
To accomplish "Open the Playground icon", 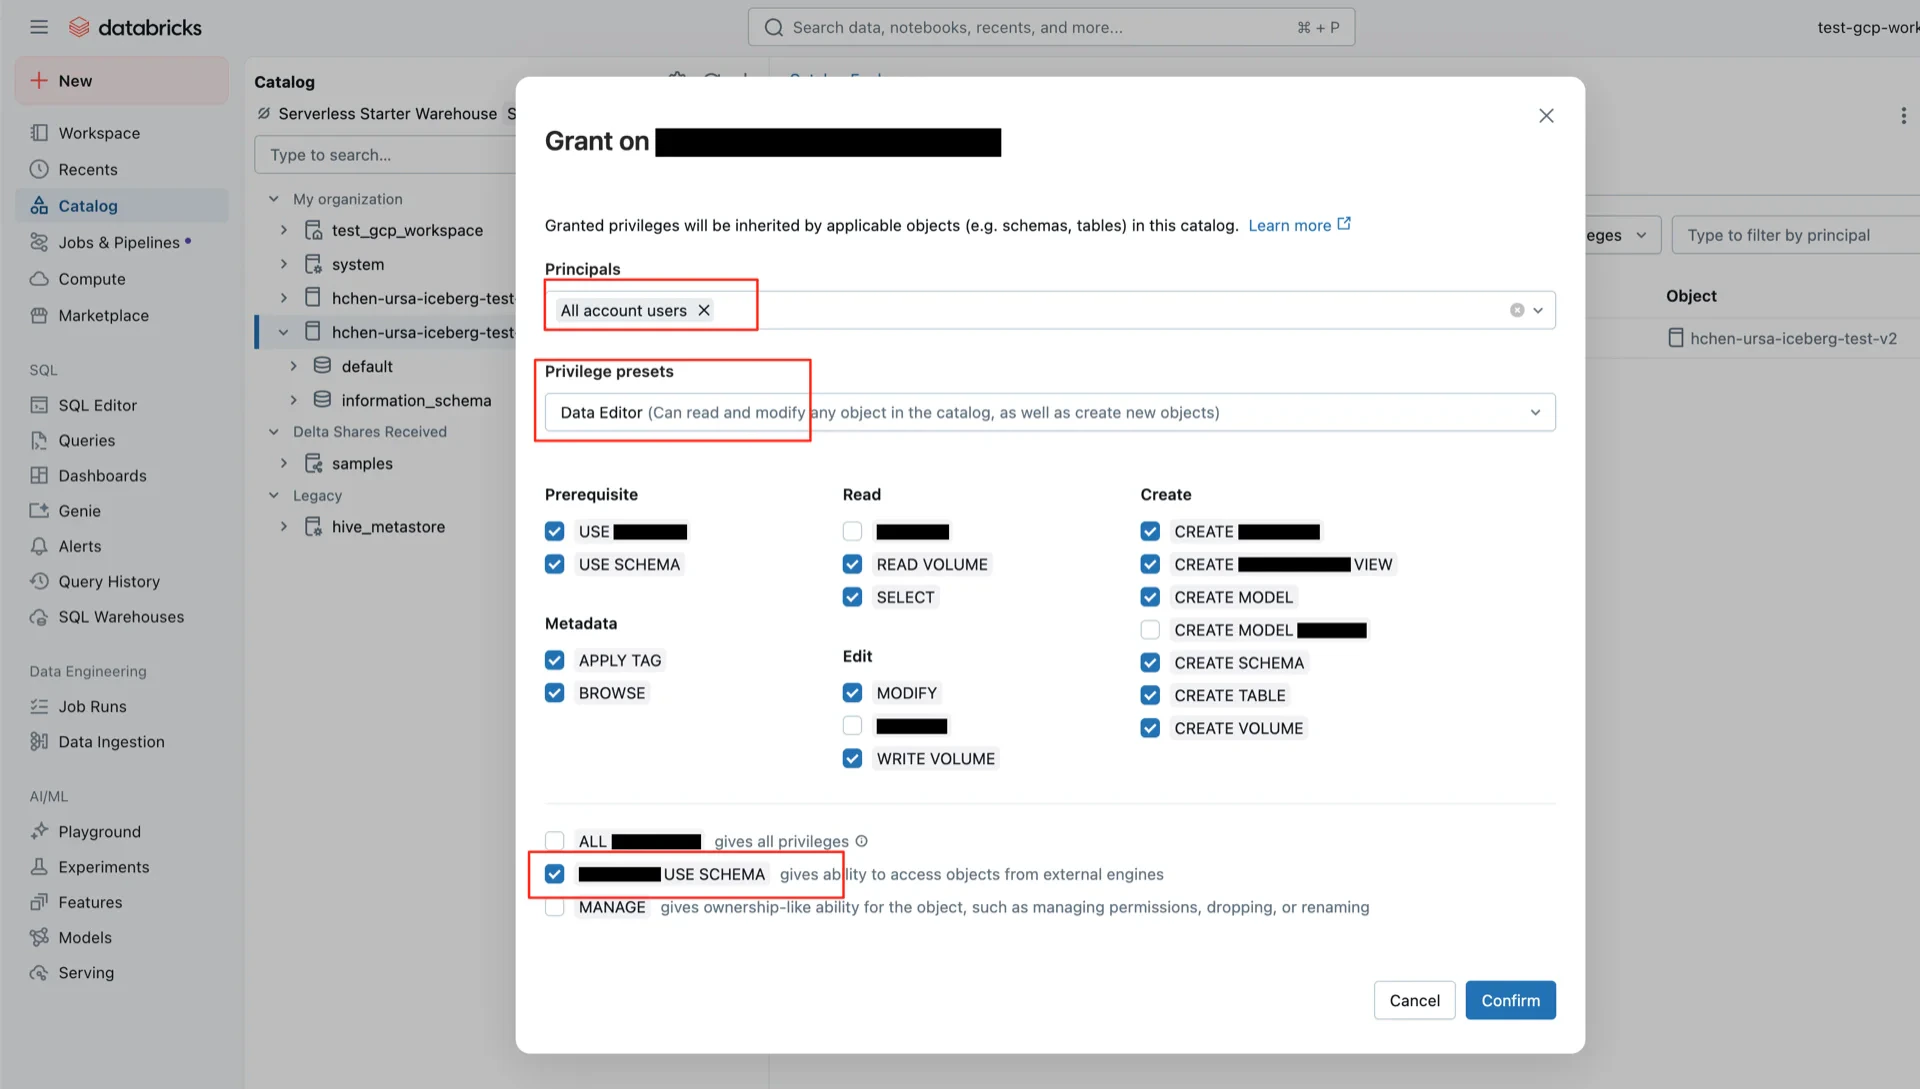I will 39,831.
